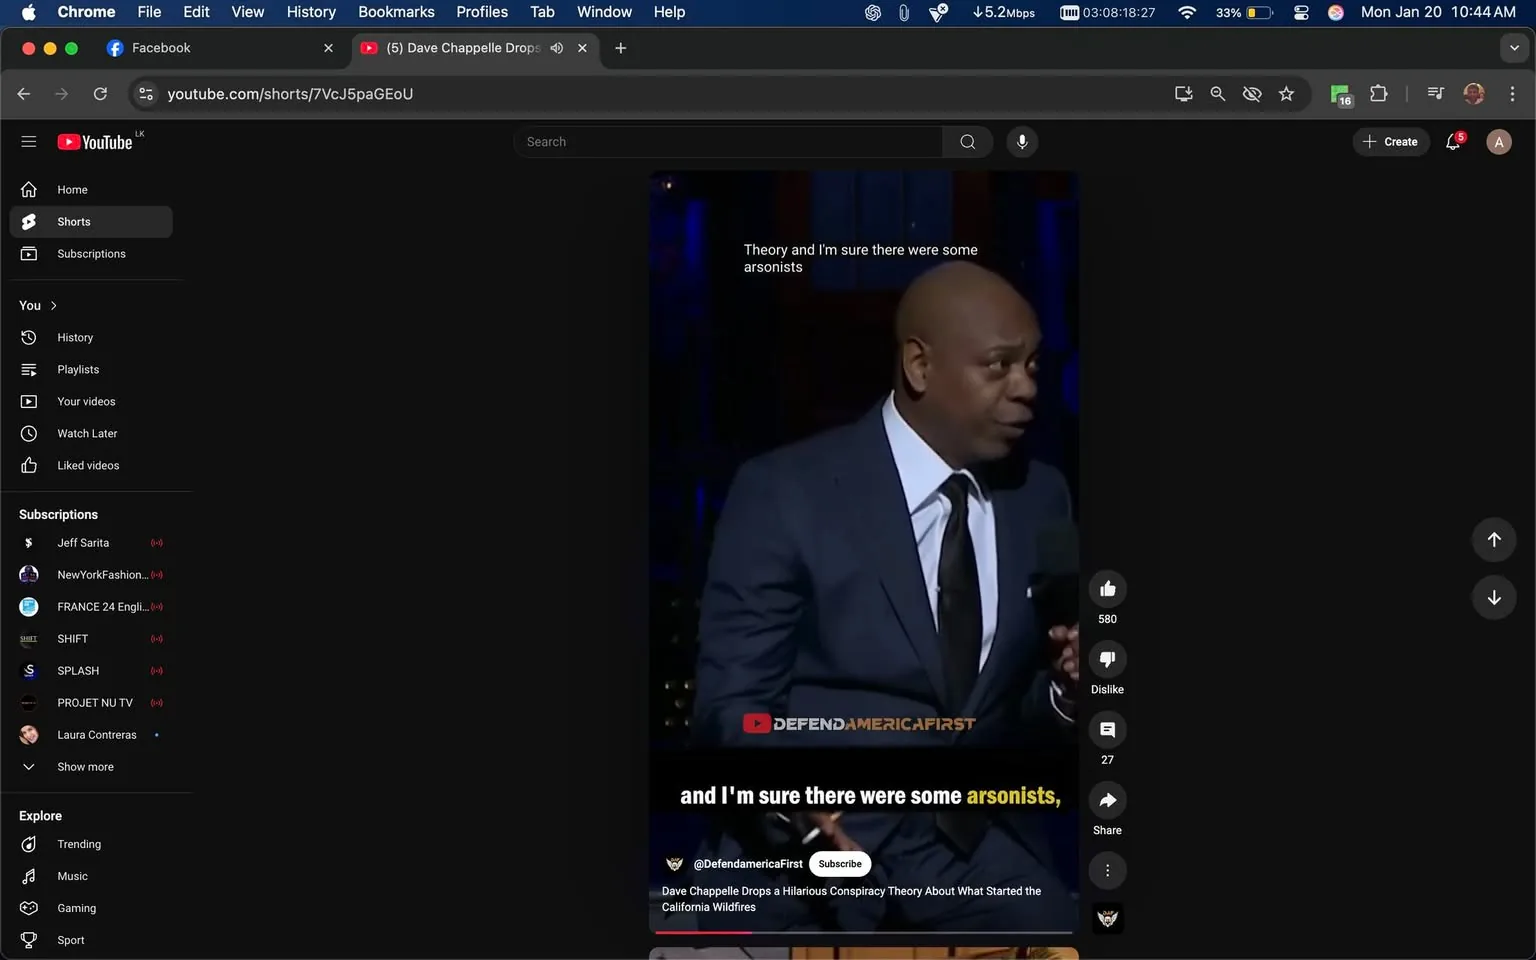Subscribe to @DefendamericaFirst channel
1536x960 pixels.
point(839,864)
